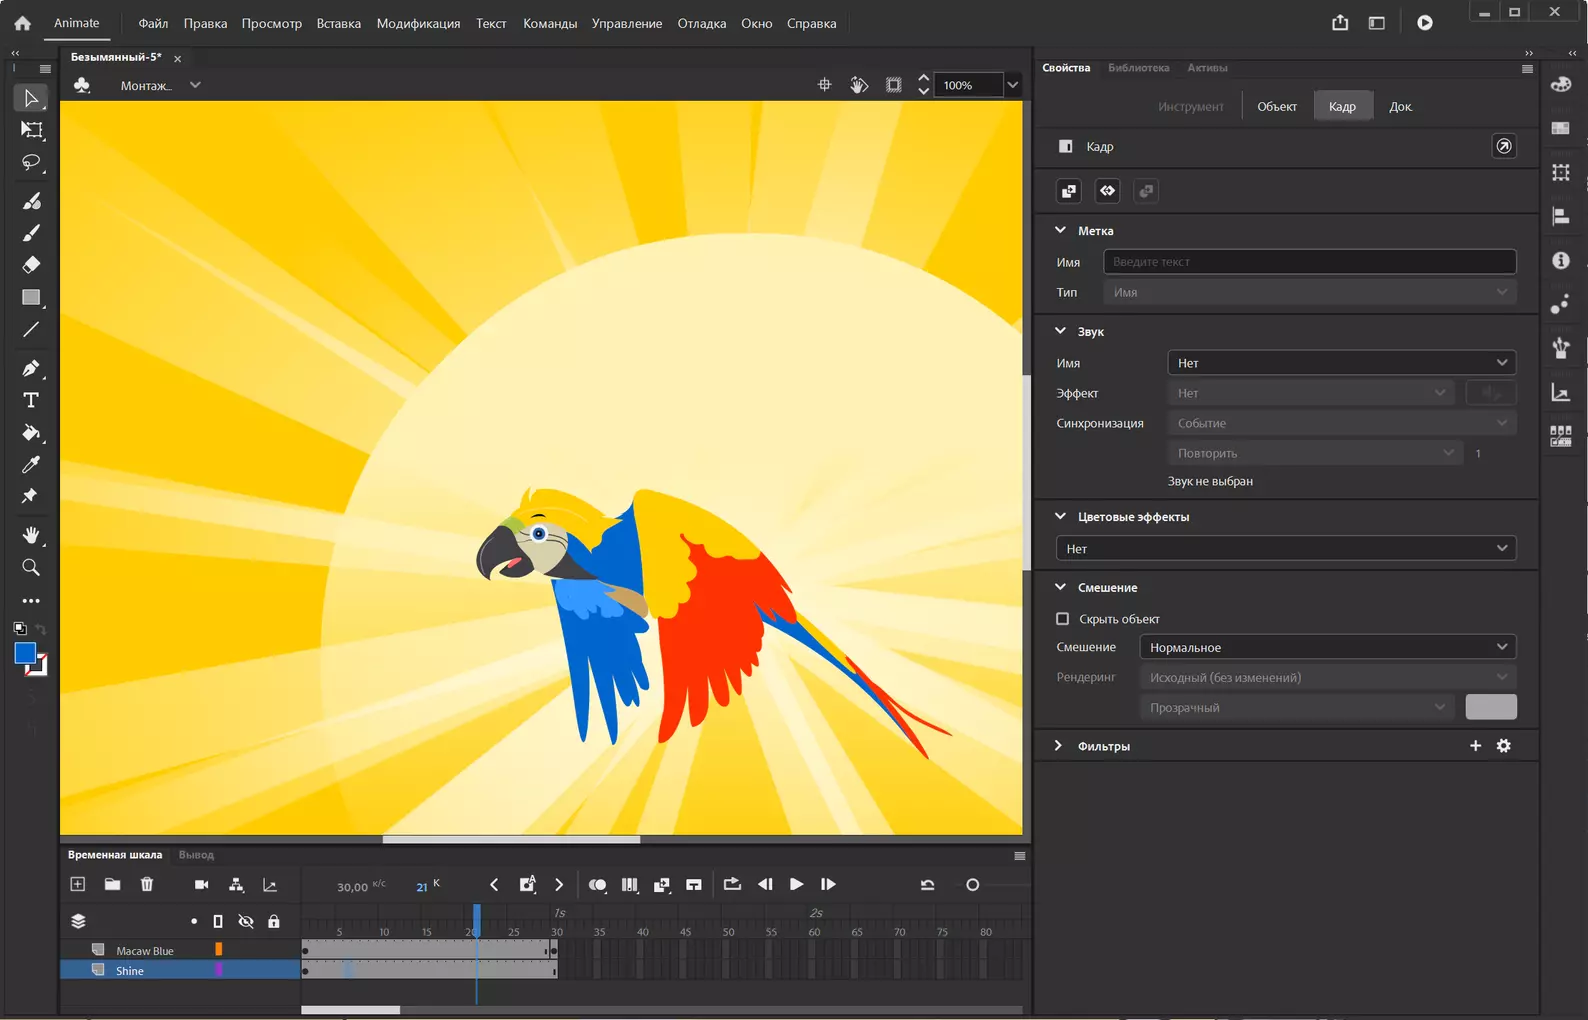Open the sound 'Имя' dropdown showing Нет

(1341, 363)
